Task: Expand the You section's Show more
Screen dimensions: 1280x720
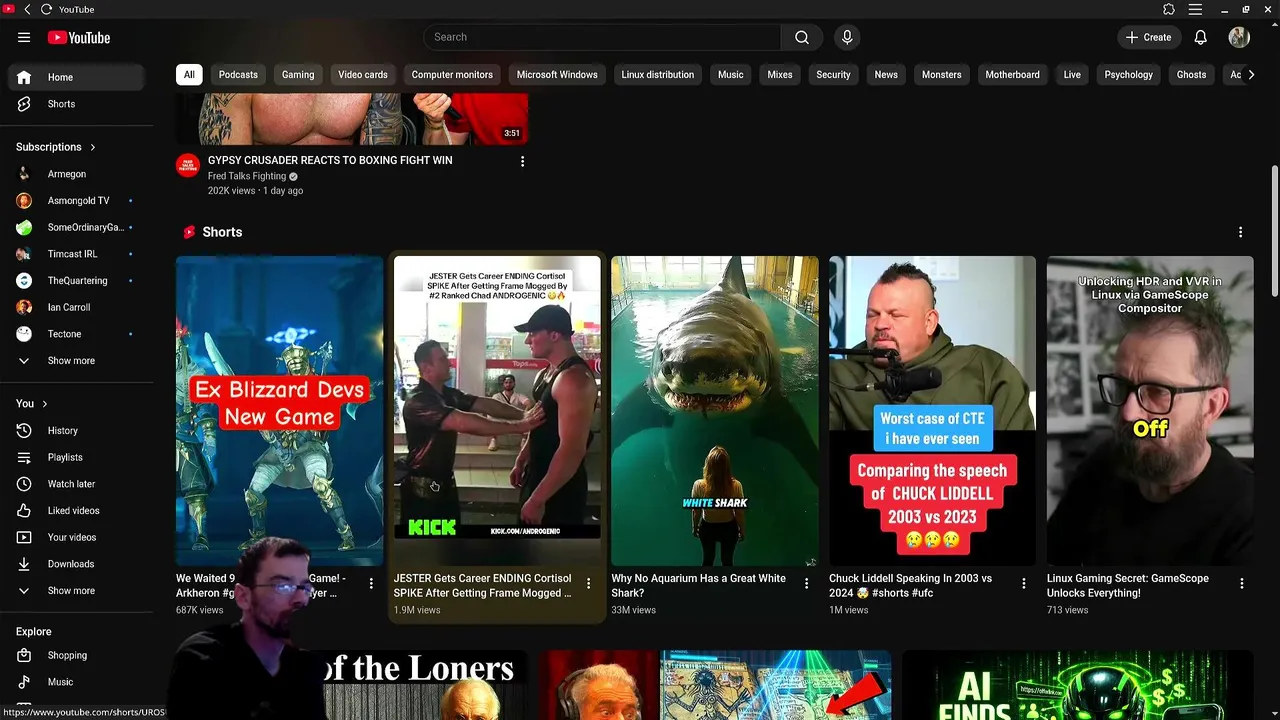Action: tap(77, 591)
